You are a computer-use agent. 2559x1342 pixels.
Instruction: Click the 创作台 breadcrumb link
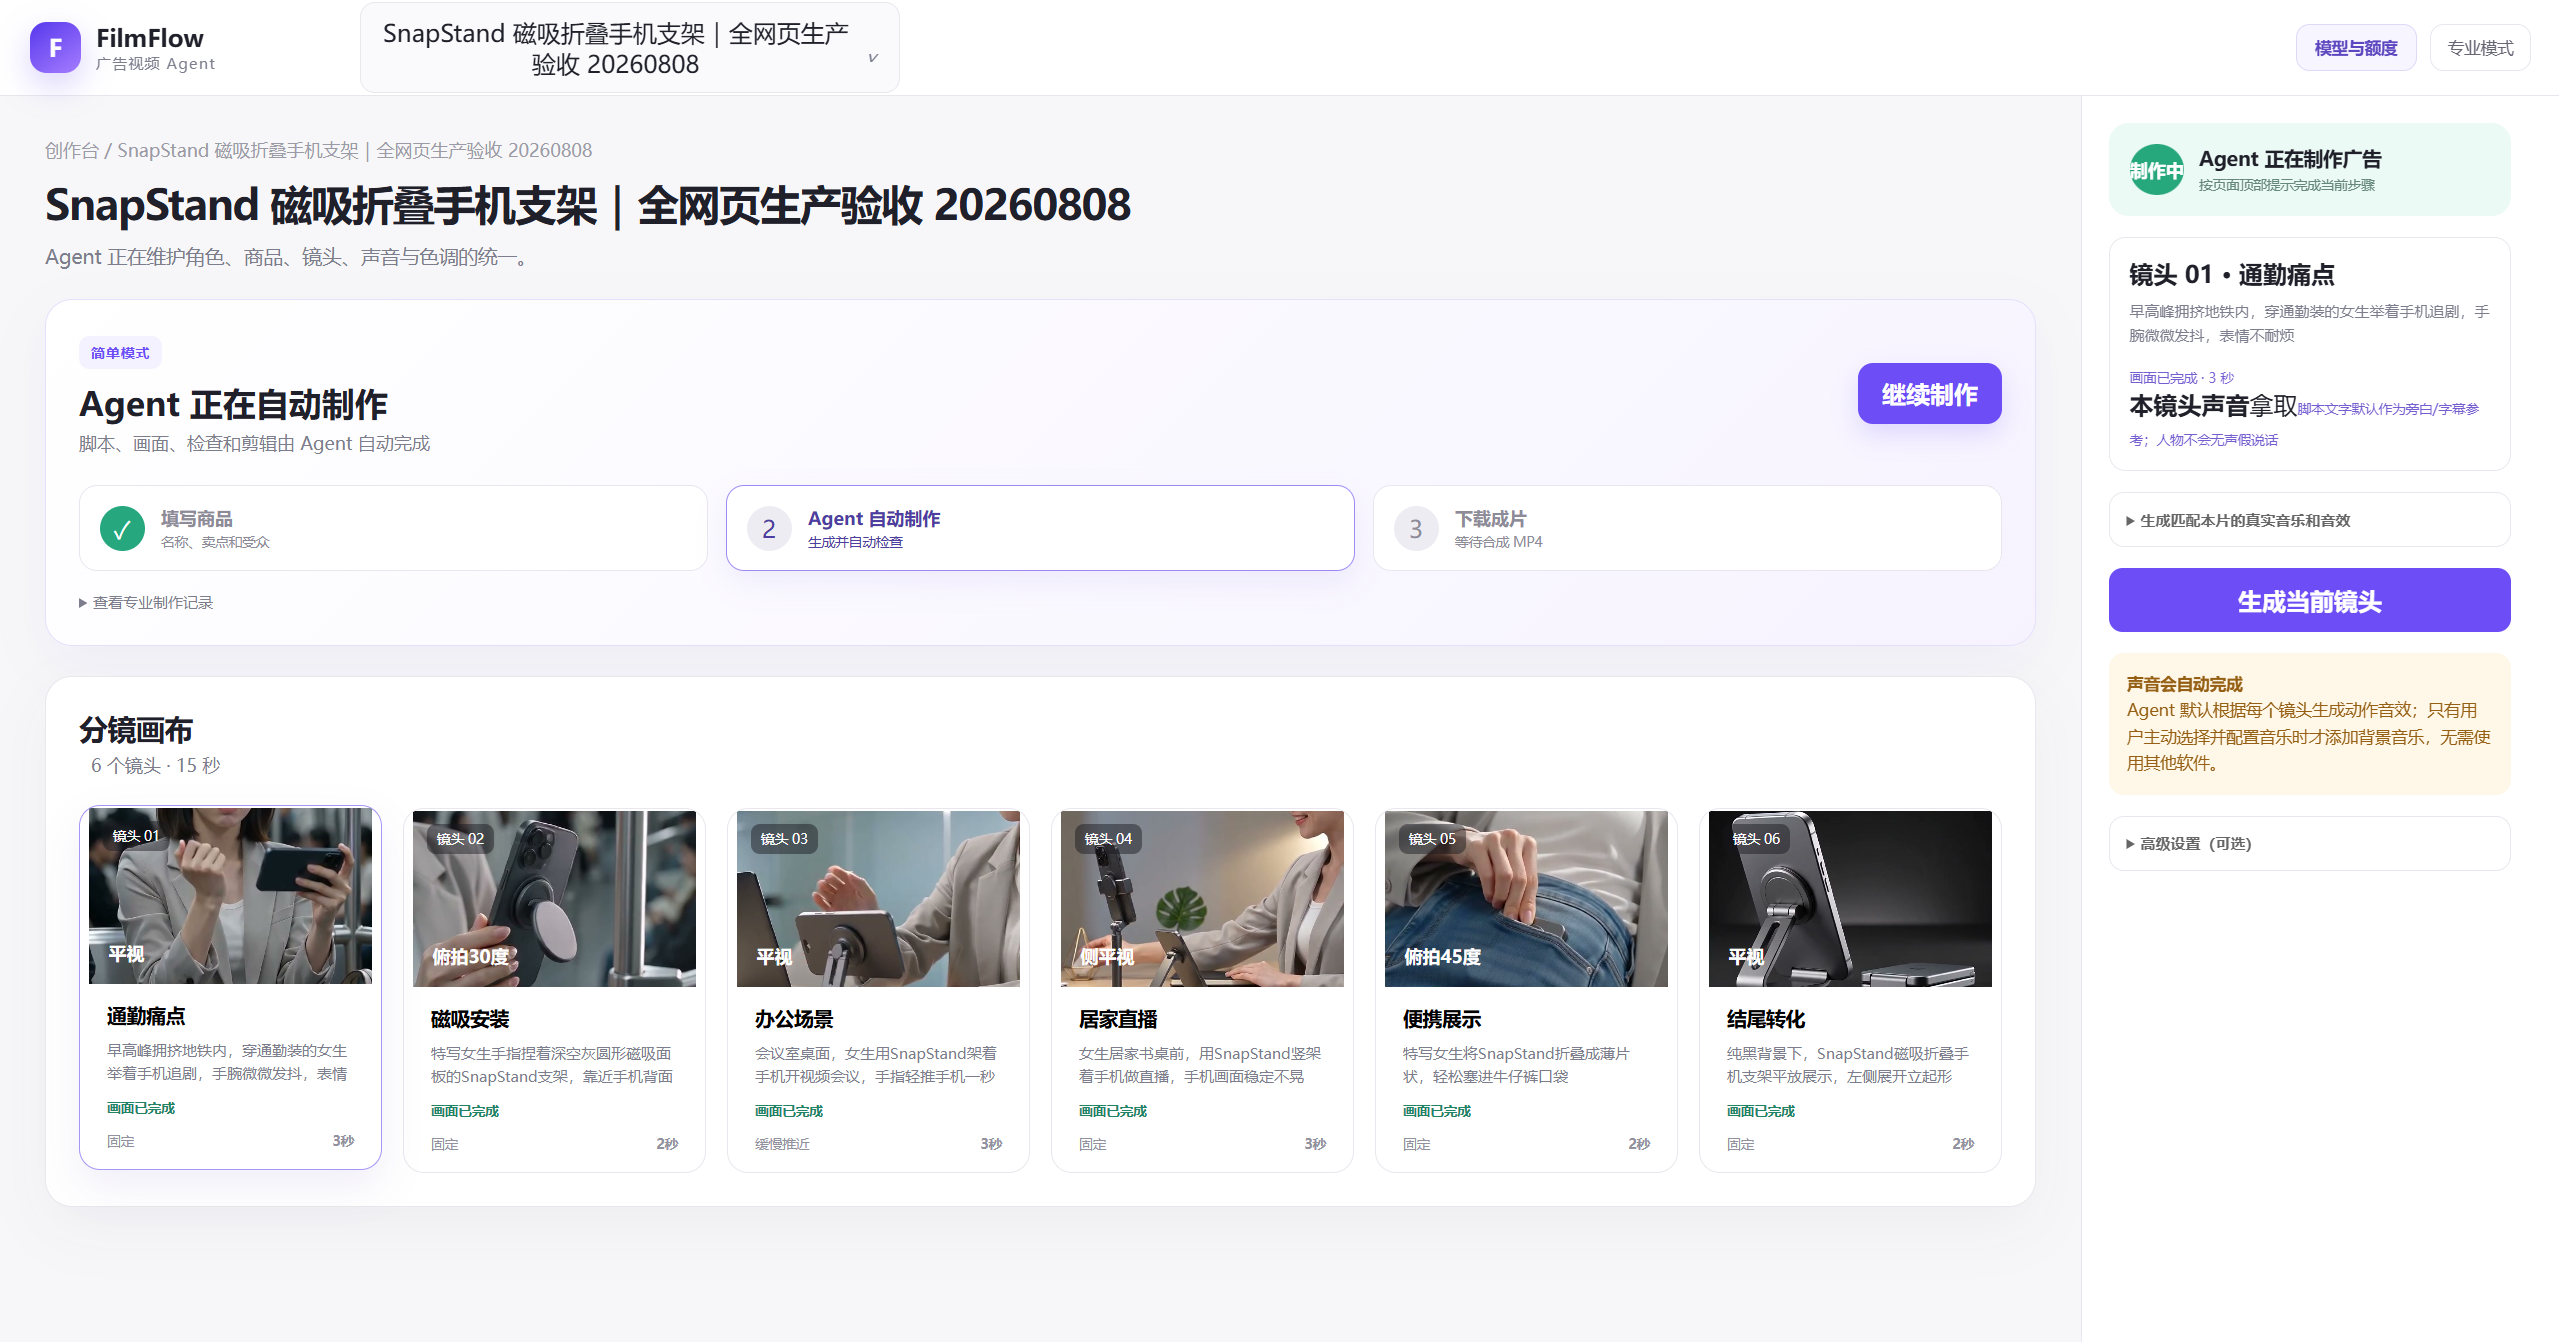click(72, 150)
